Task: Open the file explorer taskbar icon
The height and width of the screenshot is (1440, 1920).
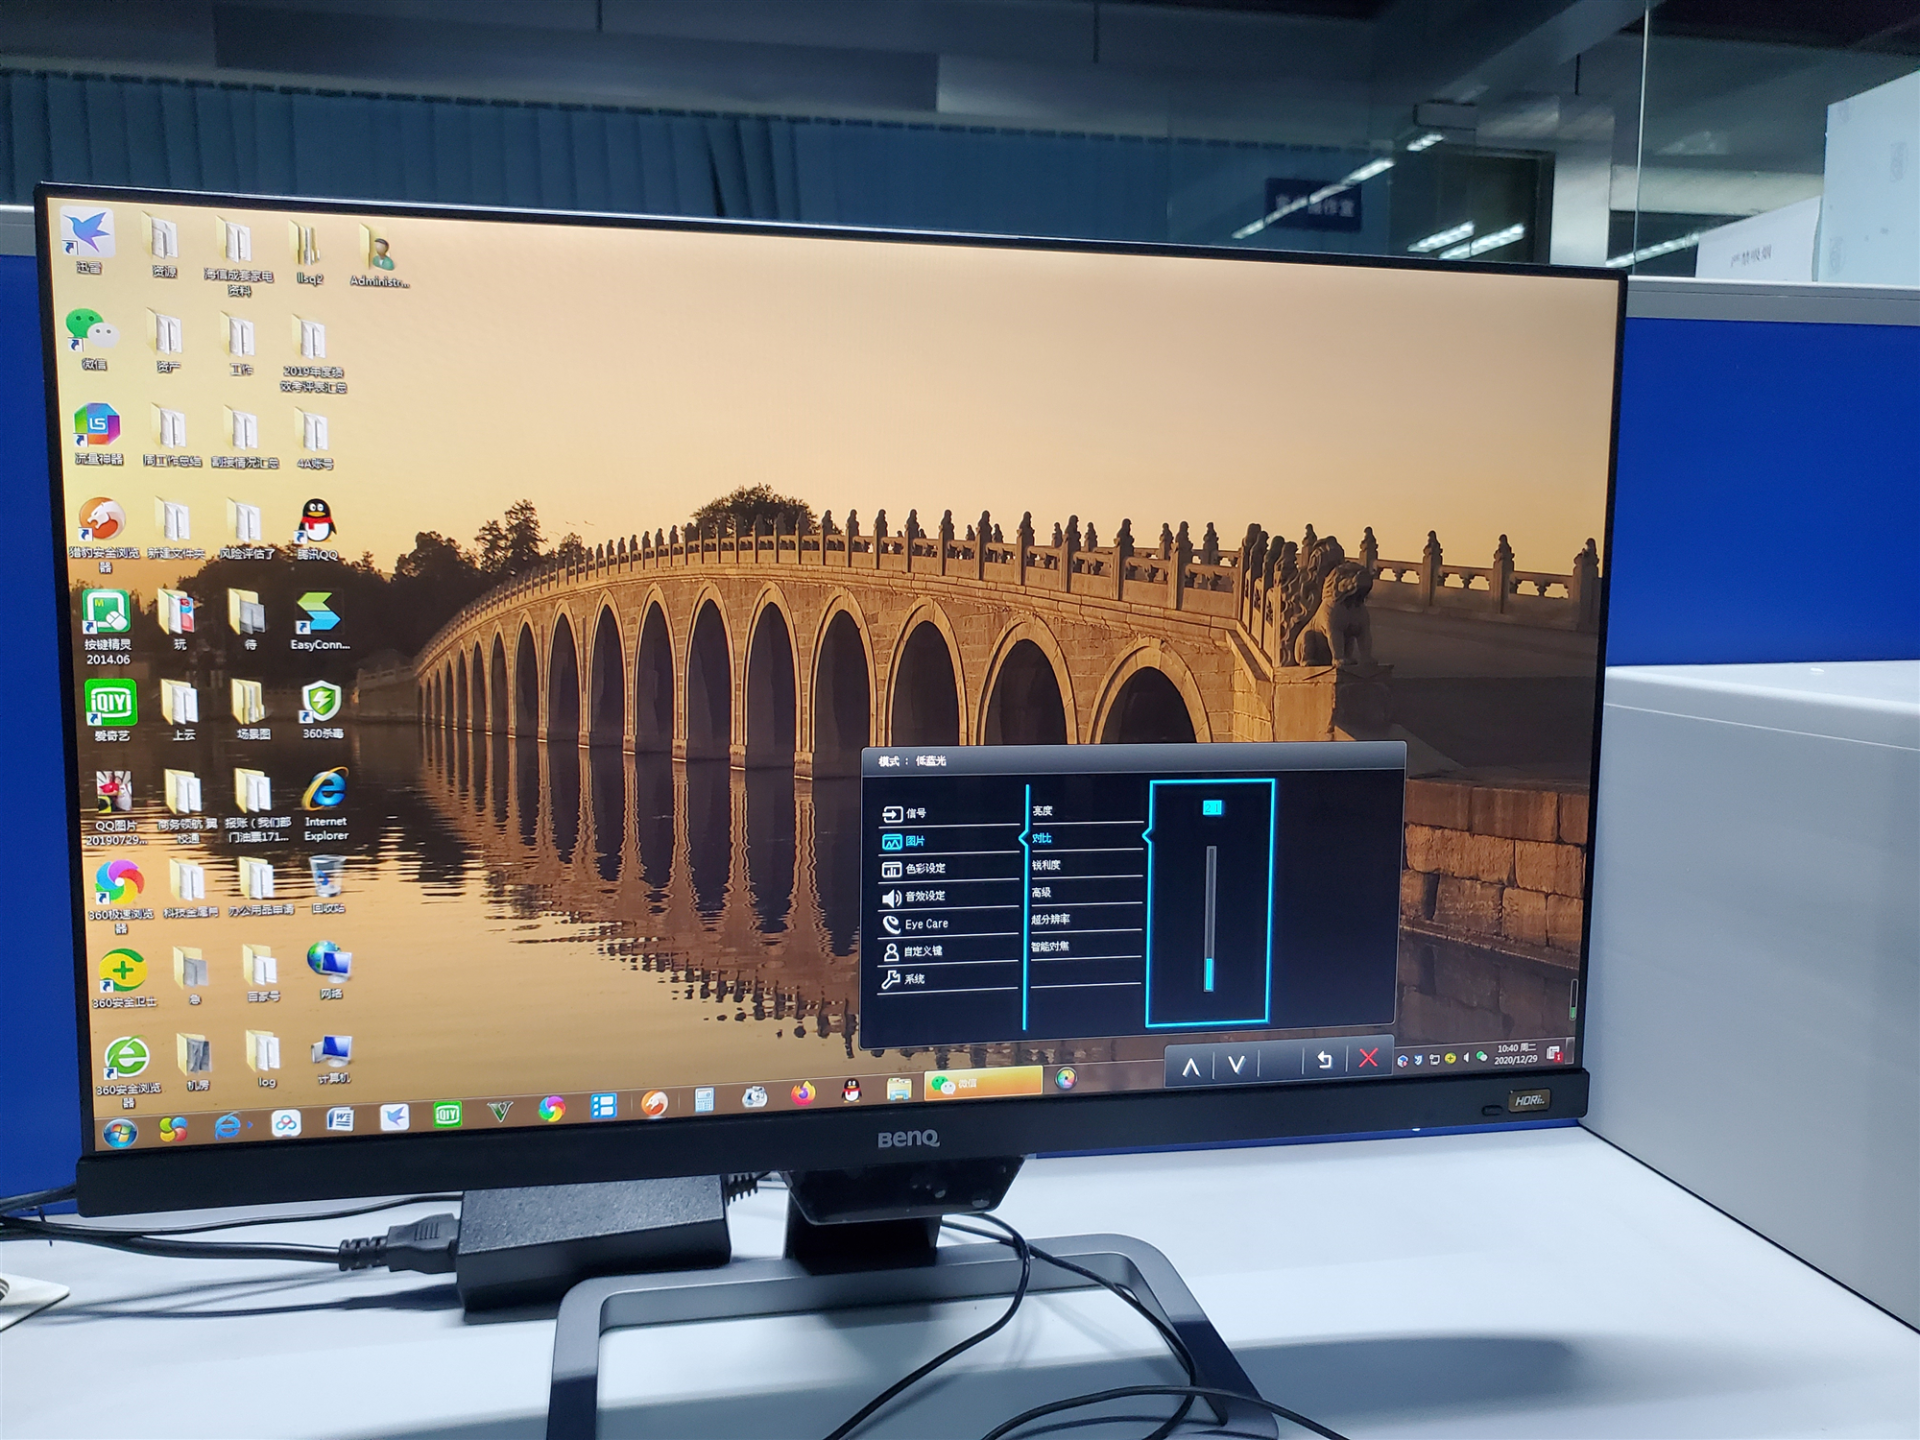Action: click(x=898, y=1089)
